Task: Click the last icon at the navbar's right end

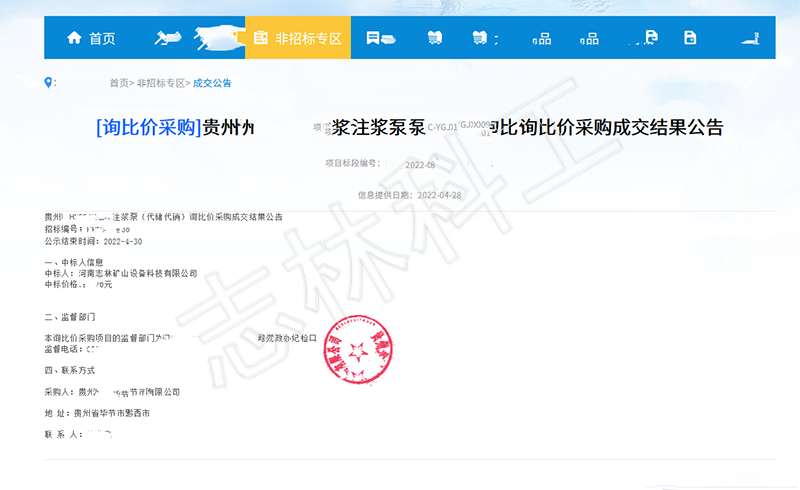Action: (x=751, y=39)
